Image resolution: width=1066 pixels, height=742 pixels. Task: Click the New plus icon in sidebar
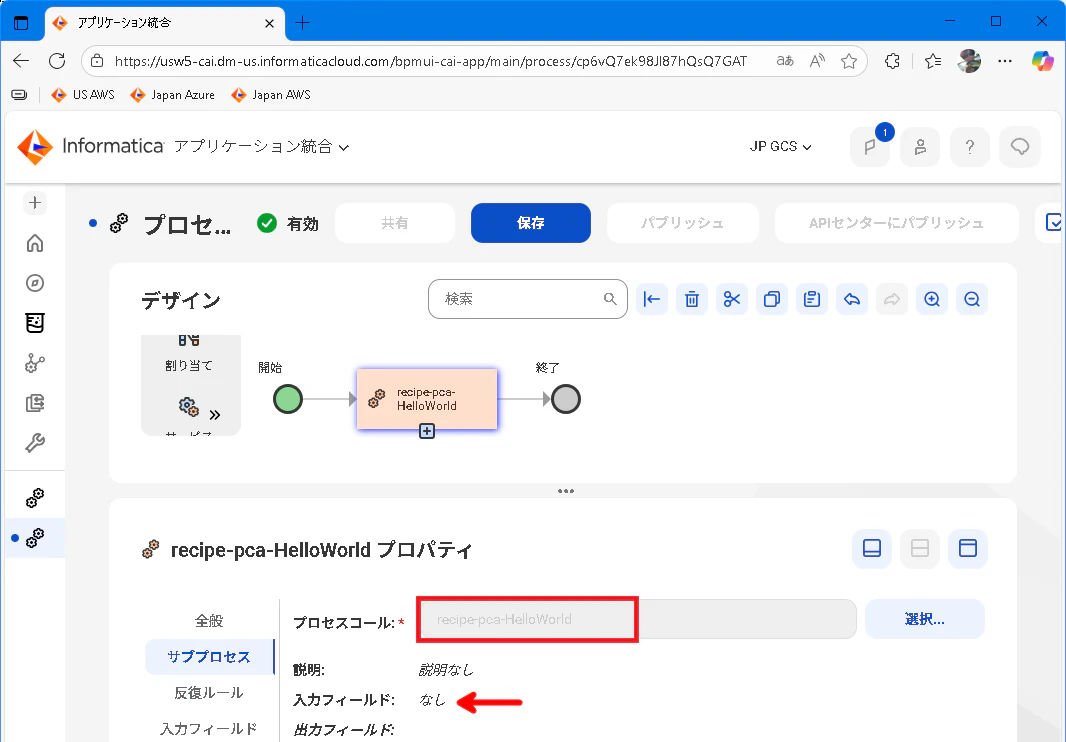pos(35,203)
